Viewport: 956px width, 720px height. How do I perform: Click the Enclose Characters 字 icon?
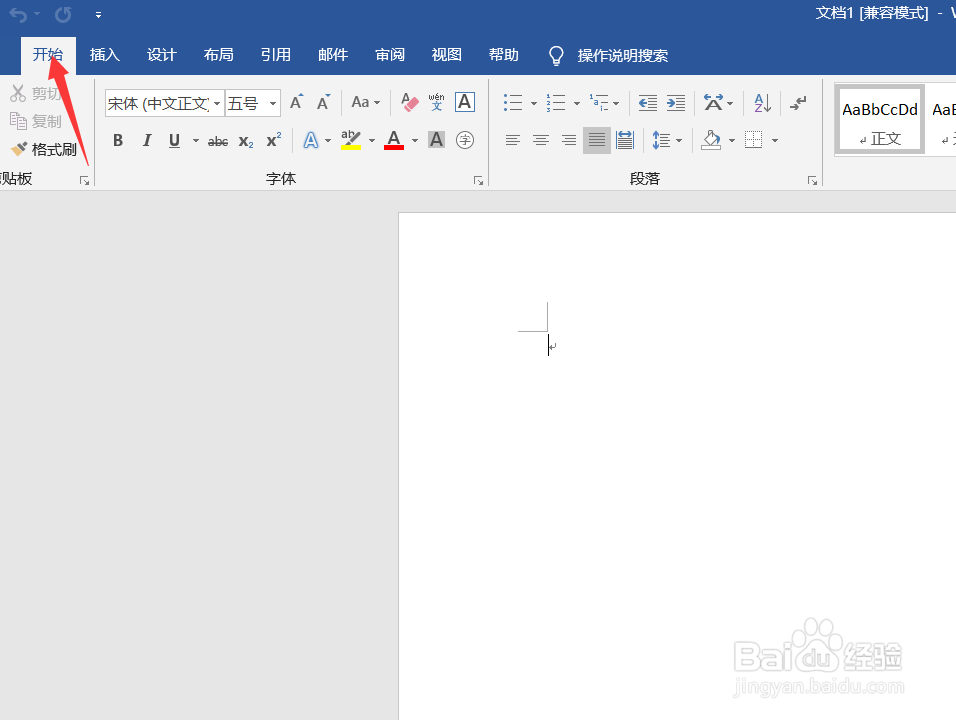tap(465, 140)
